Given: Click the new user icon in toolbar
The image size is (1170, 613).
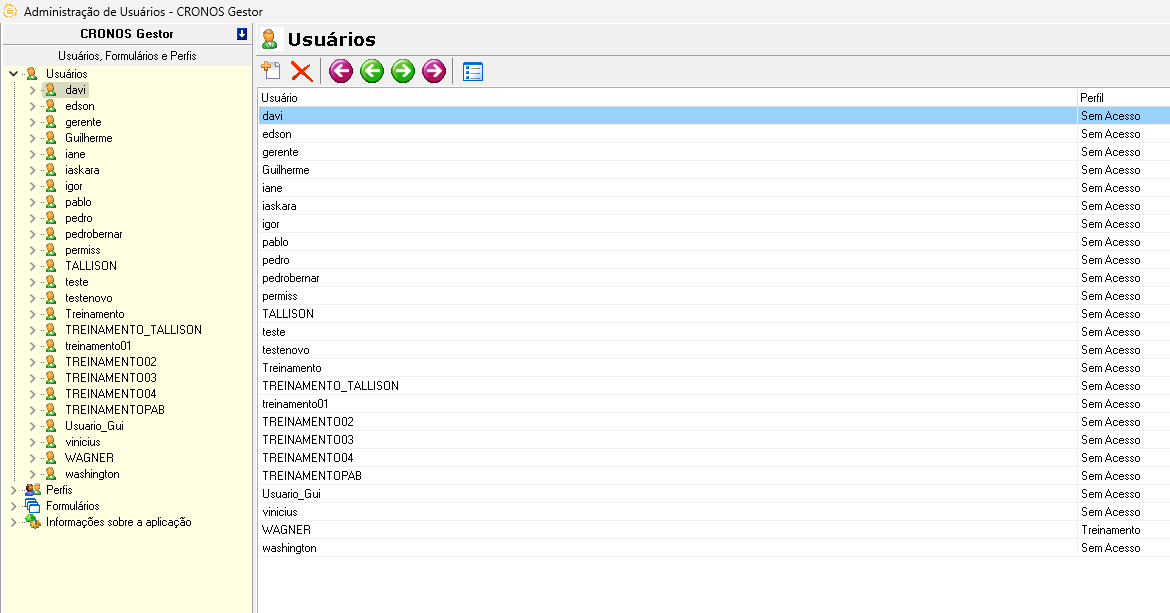Looking at the screenshot, I should (271, 71).
